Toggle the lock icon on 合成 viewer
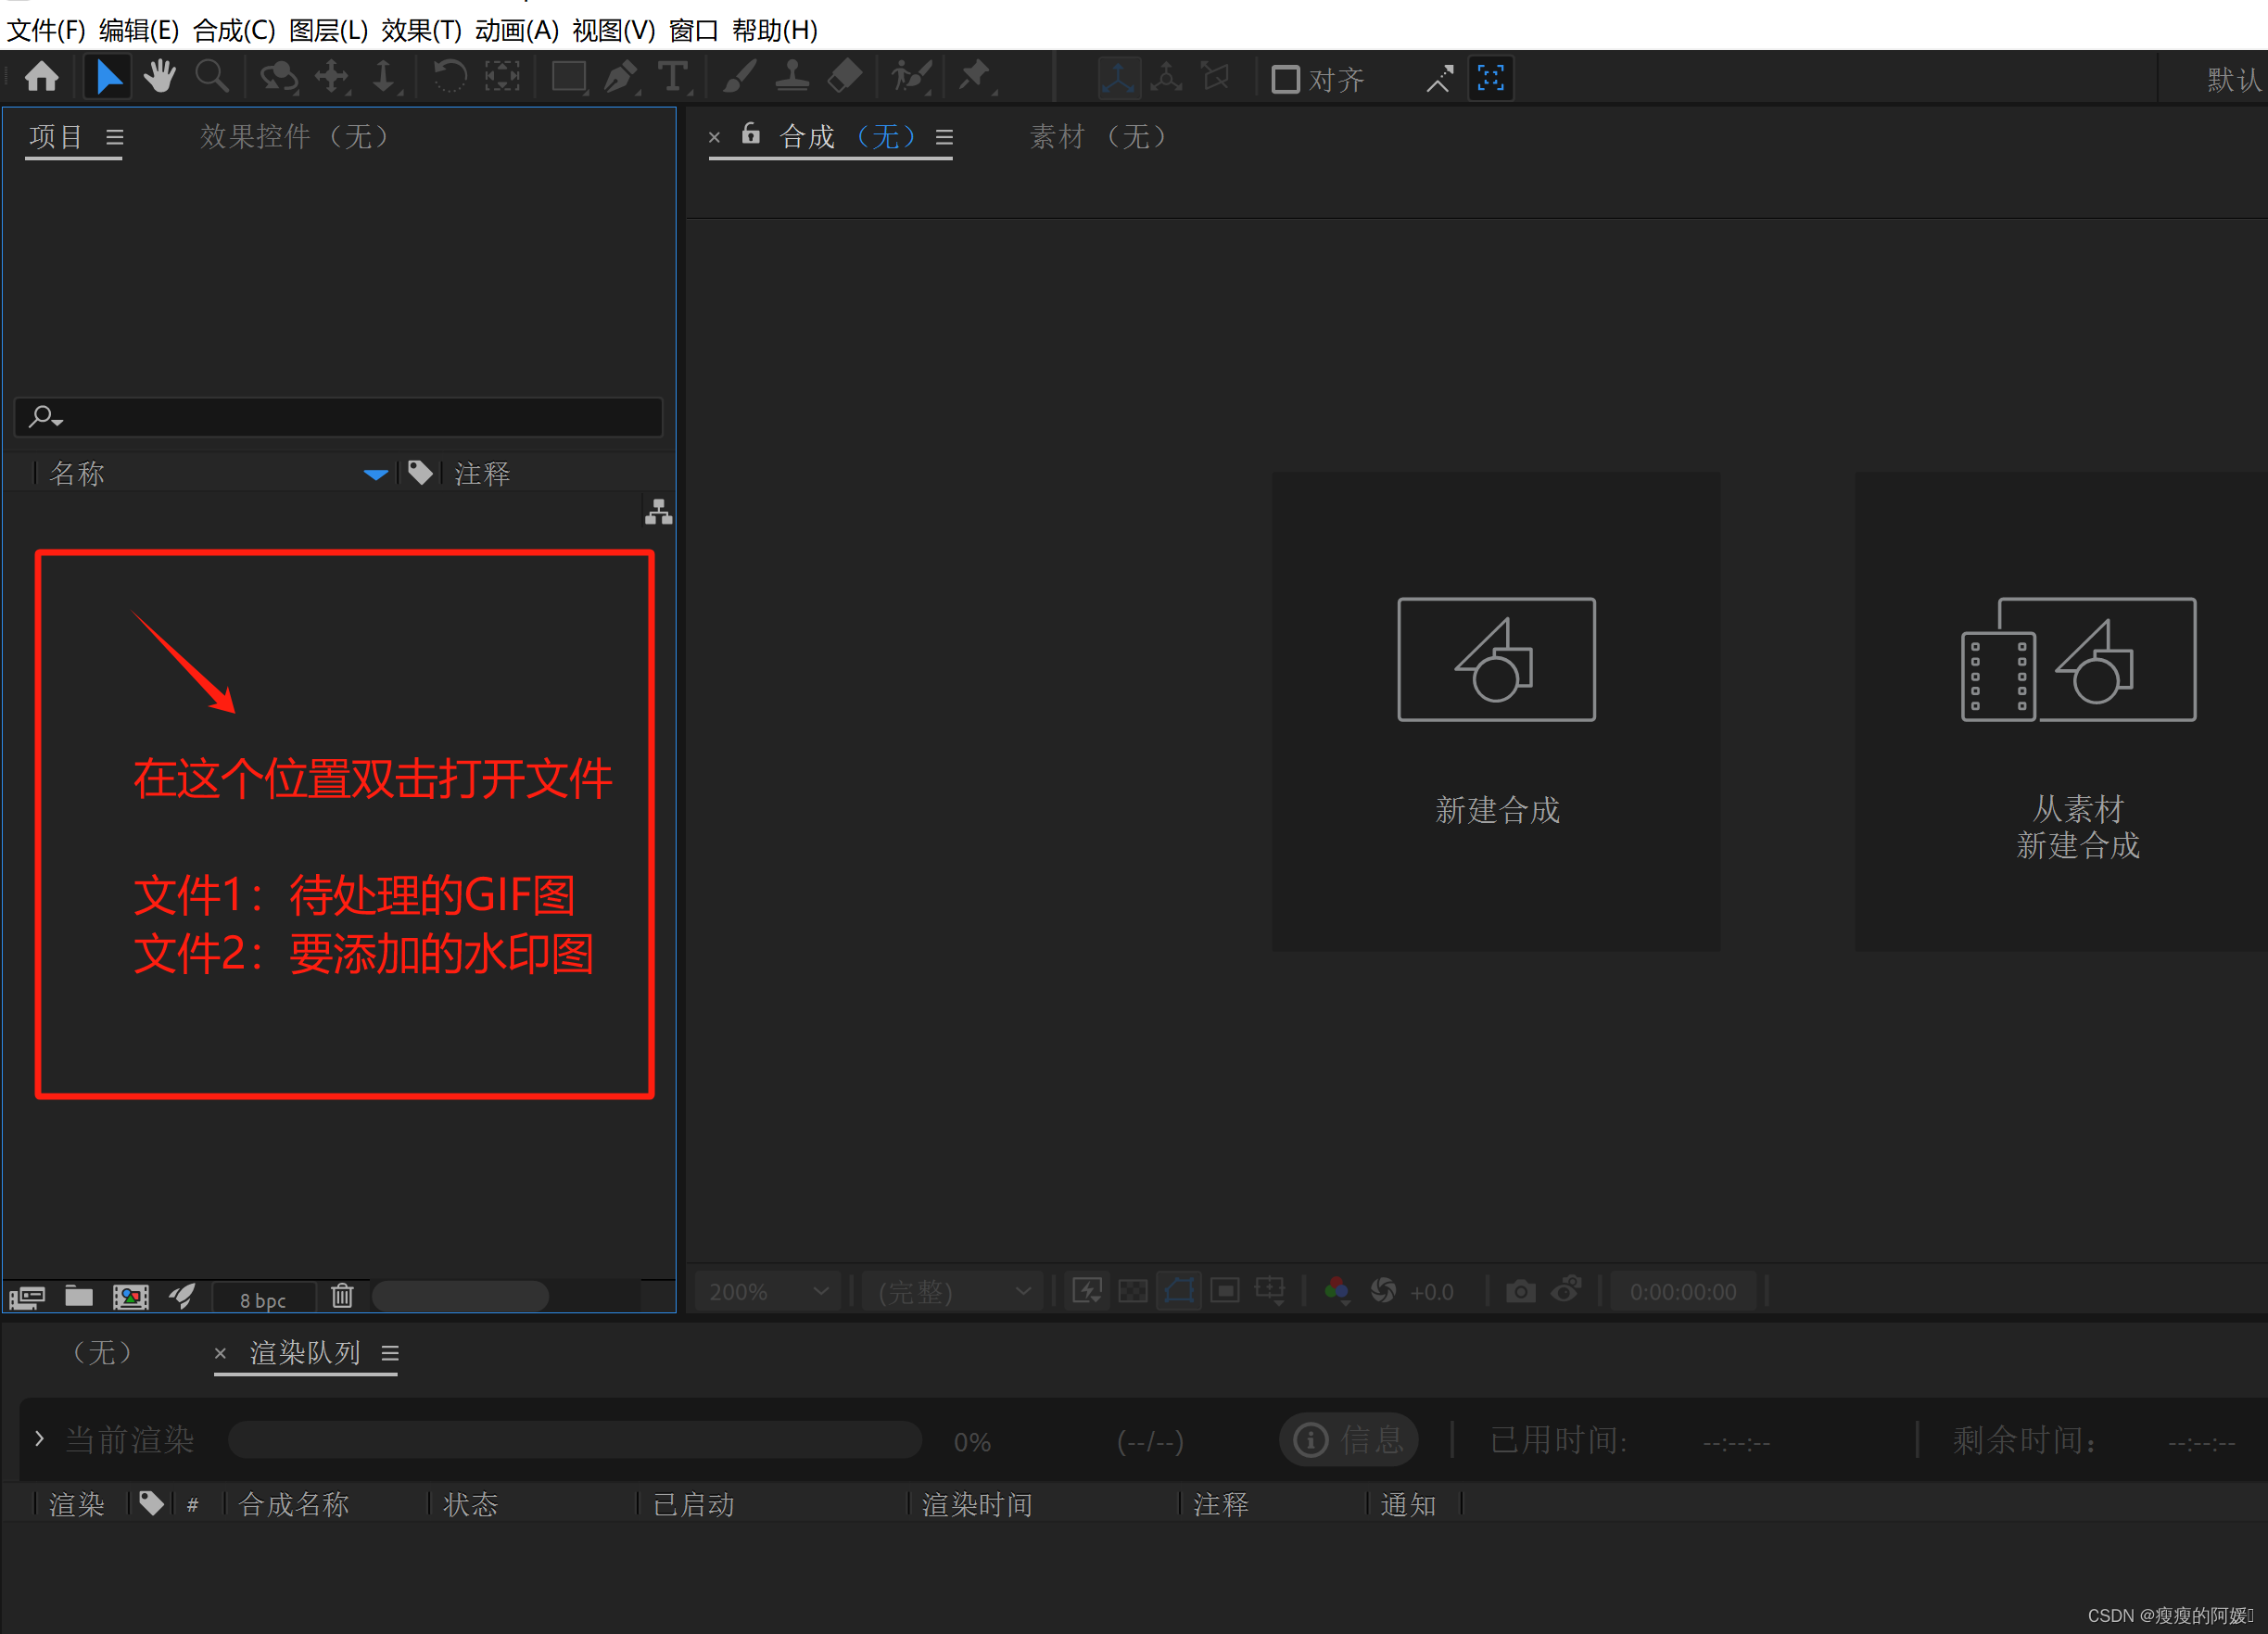2268x1634 pixels. coord(750,134)
